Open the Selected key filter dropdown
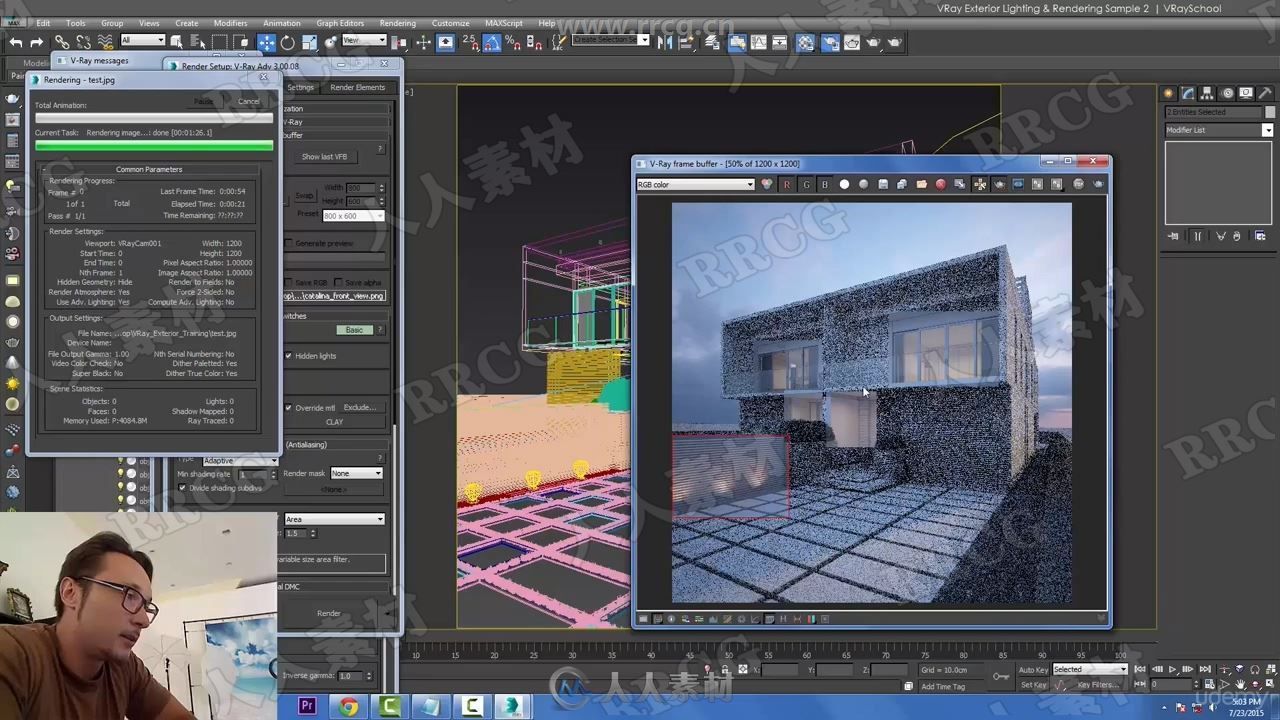The height and width of the screenshot is (720, 1280). pyautogui.click(x=1089, y=669)
